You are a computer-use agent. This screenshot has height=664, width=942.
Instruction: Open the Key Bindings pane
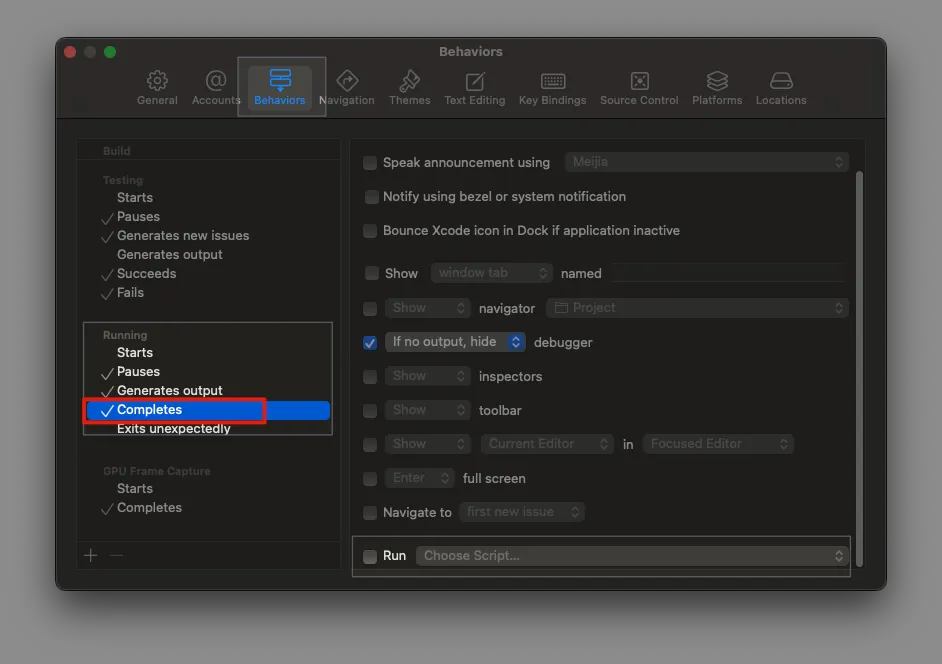point(552,88)
